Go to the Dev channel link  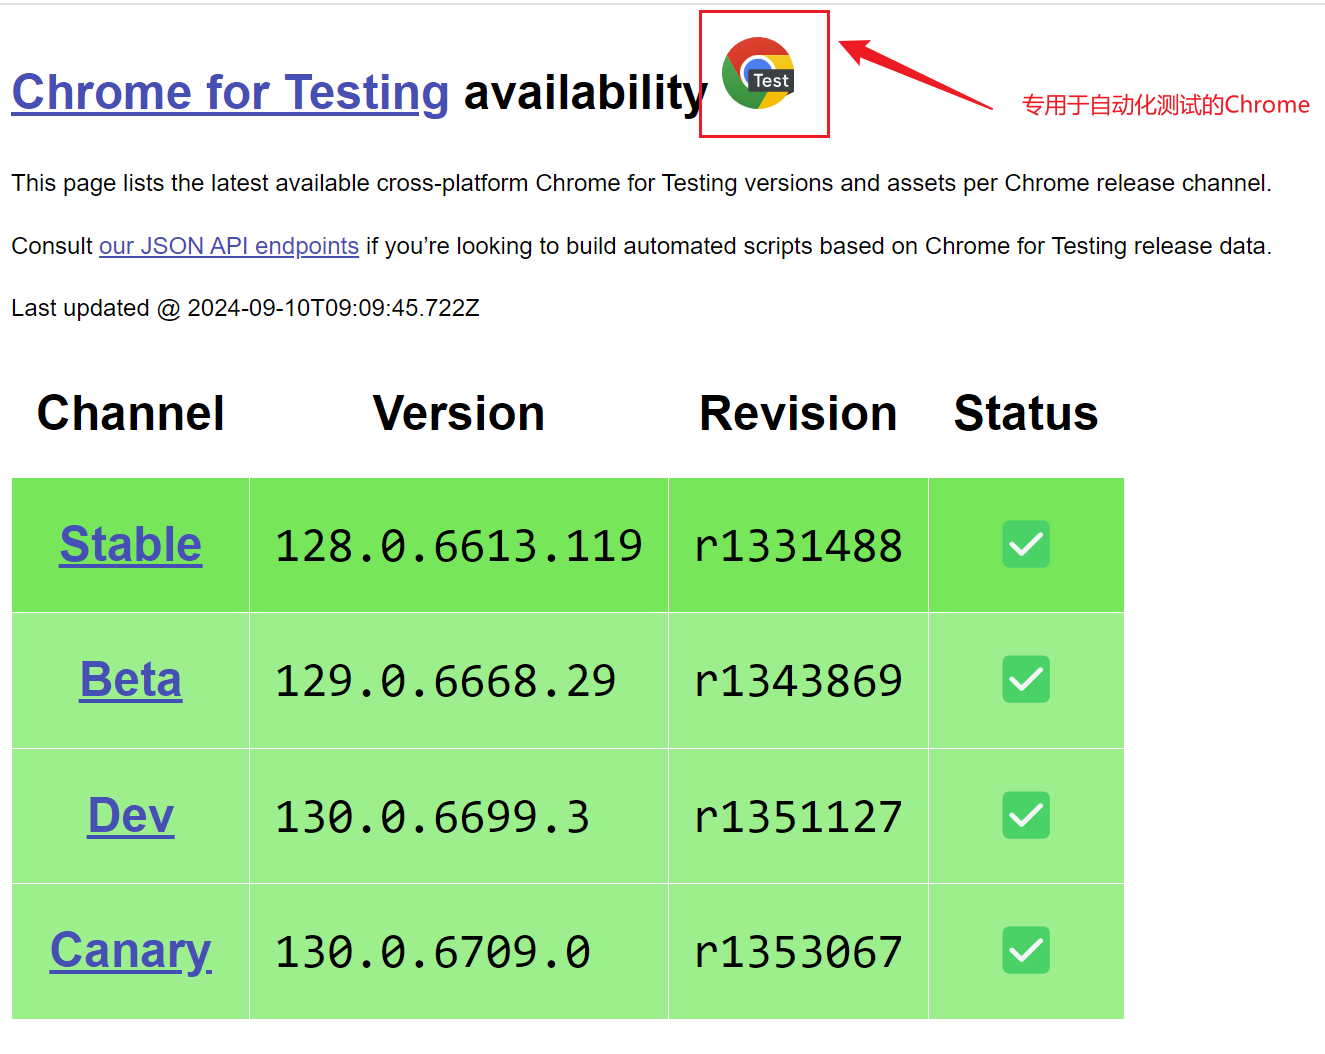click(x=131, y=816)
